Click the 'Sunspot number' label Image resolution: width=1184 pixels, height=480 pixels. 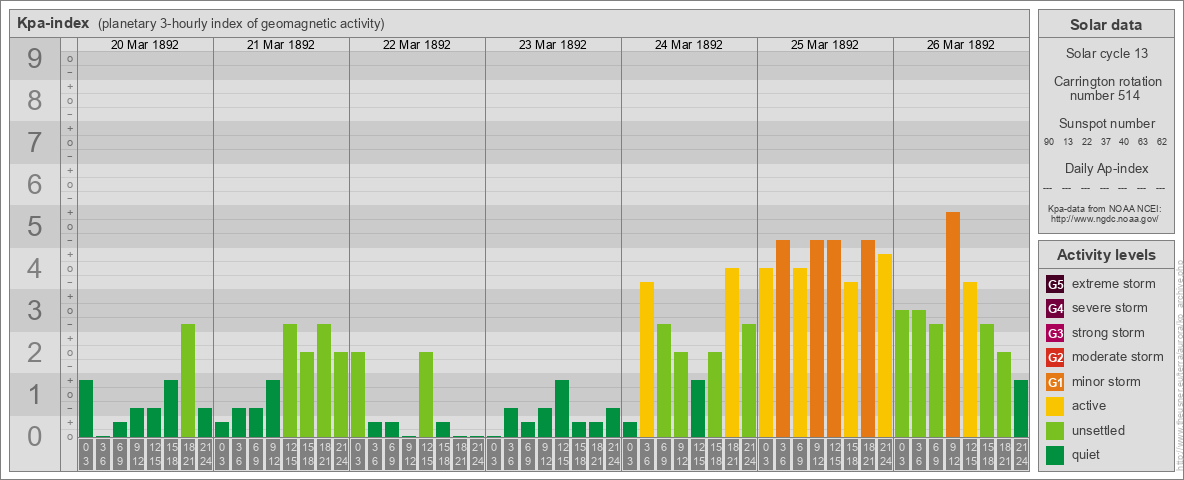click(1105, 123)
